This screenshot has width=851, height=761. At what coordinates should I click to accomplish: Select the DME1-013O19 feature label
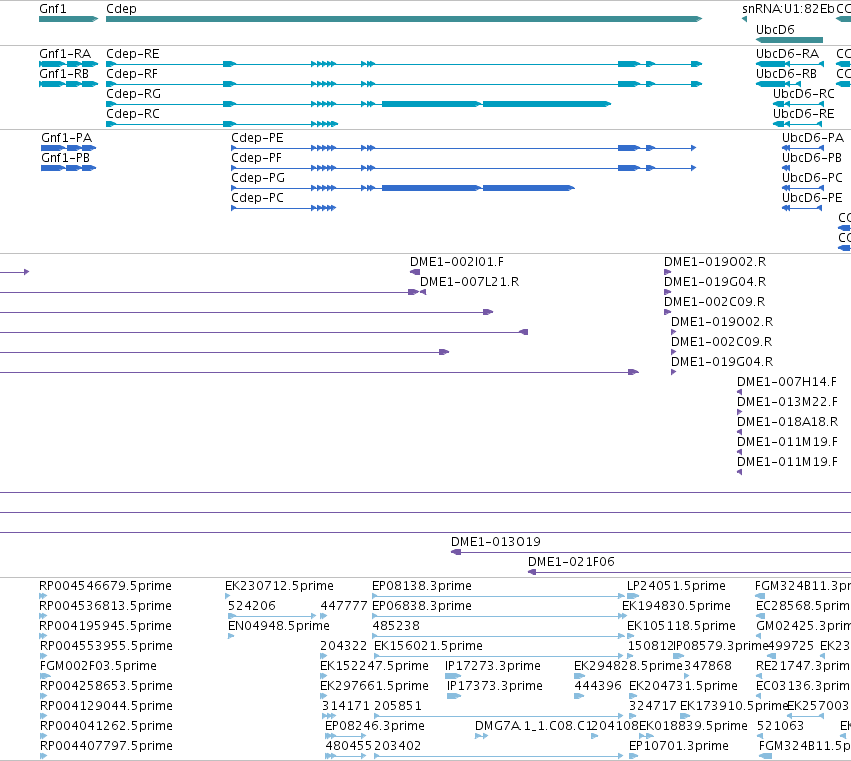coord(496,541)
